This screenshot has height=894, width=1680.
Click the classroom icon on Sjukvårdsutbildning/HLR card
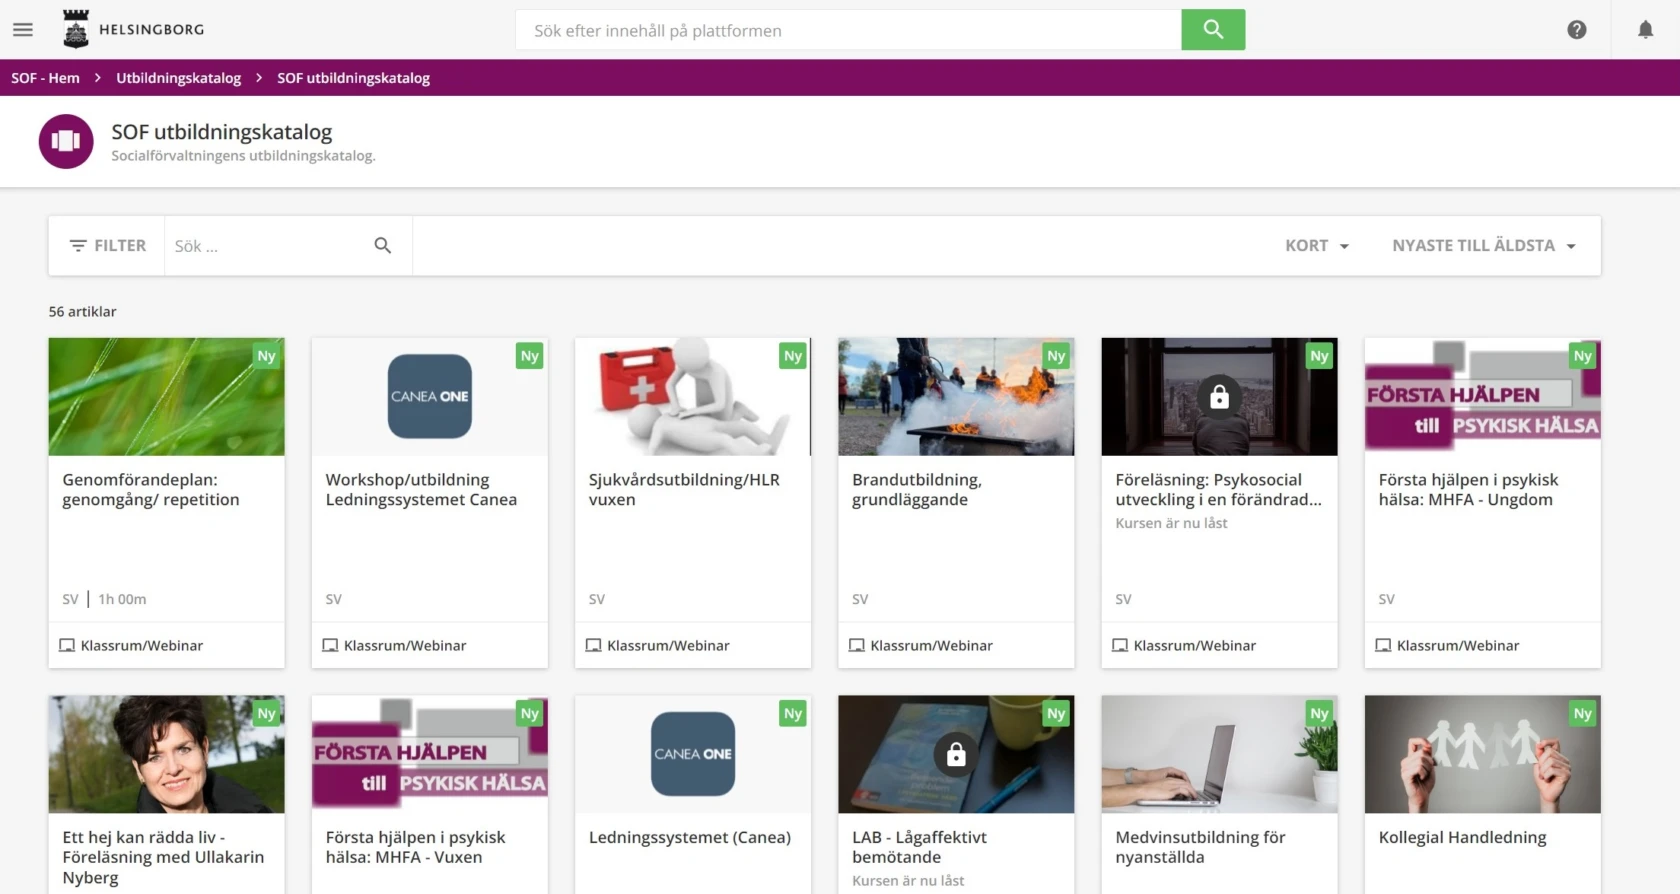tap(593, 646)
